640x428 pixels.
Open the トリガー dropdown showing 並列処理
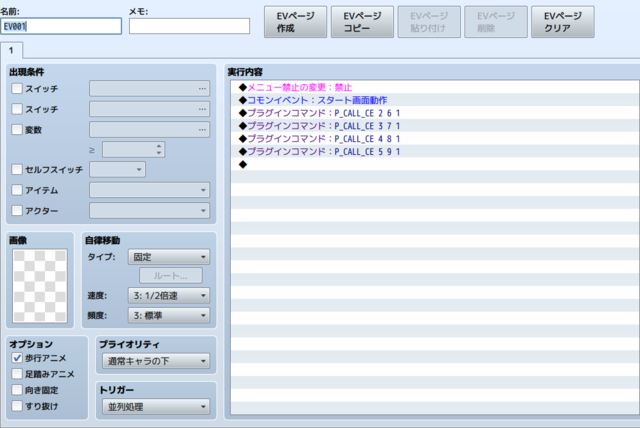156,407
